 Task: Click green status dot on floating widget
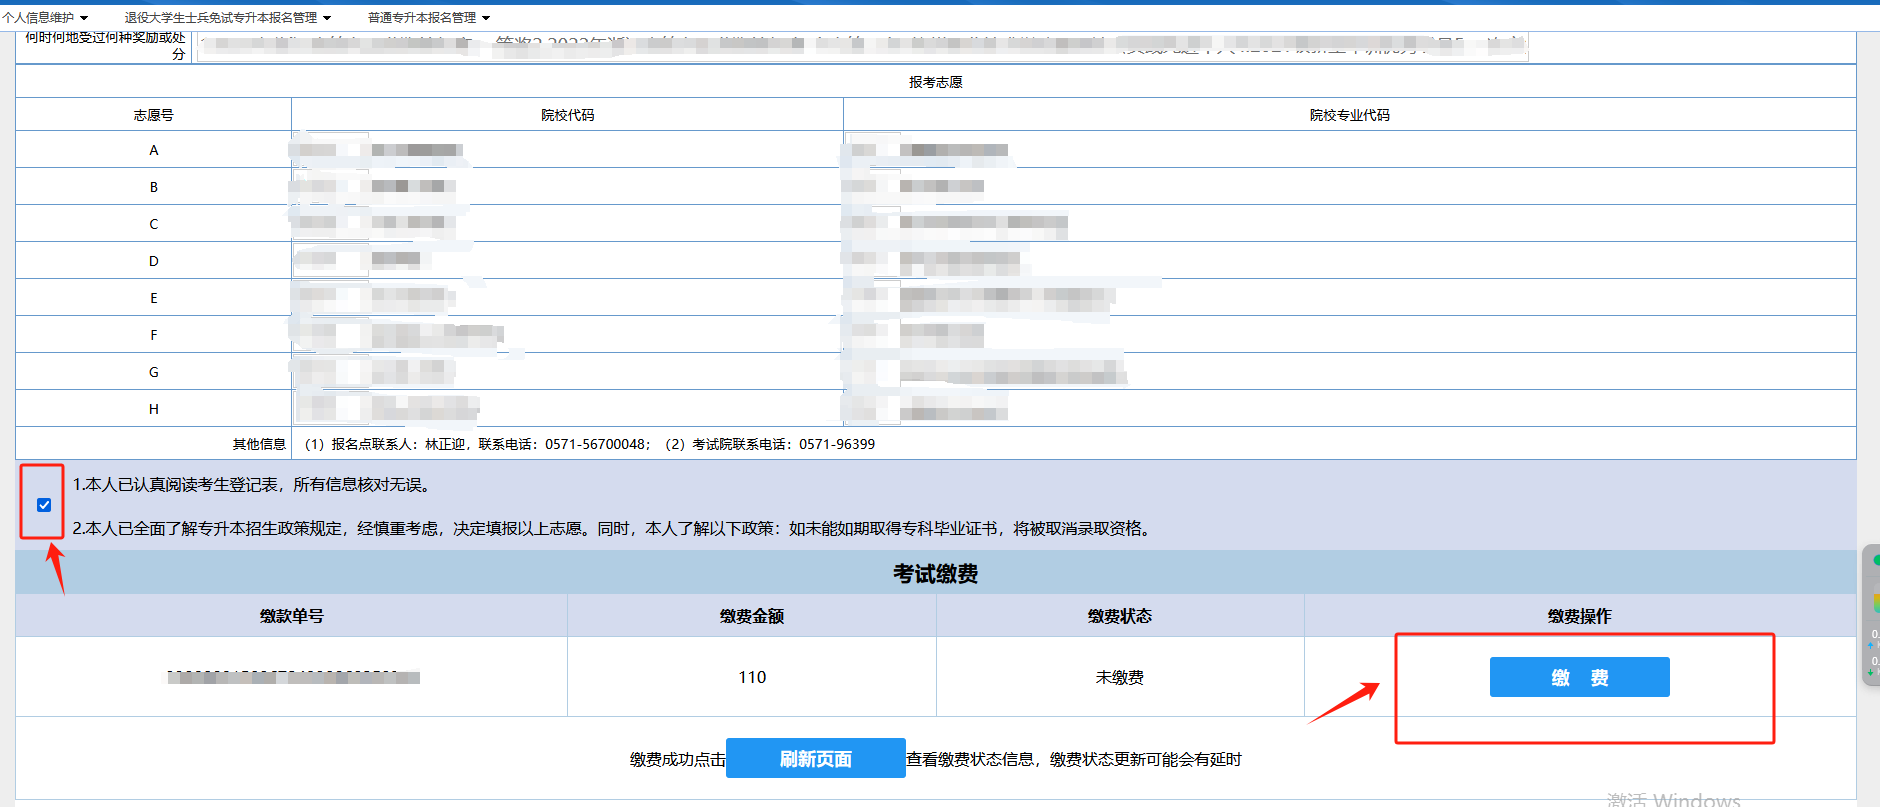[1876, 560]
